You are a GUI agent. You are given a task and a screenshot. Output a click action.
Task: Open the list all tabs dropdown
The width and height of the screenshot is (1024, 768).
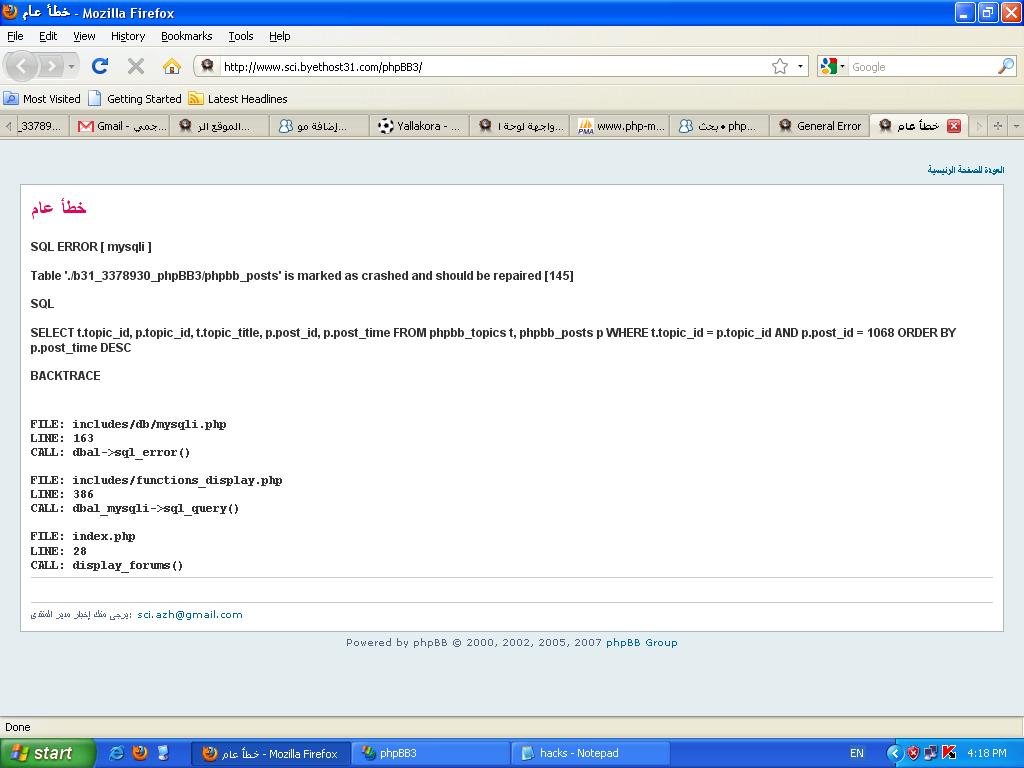click(x=1016, y=126)
